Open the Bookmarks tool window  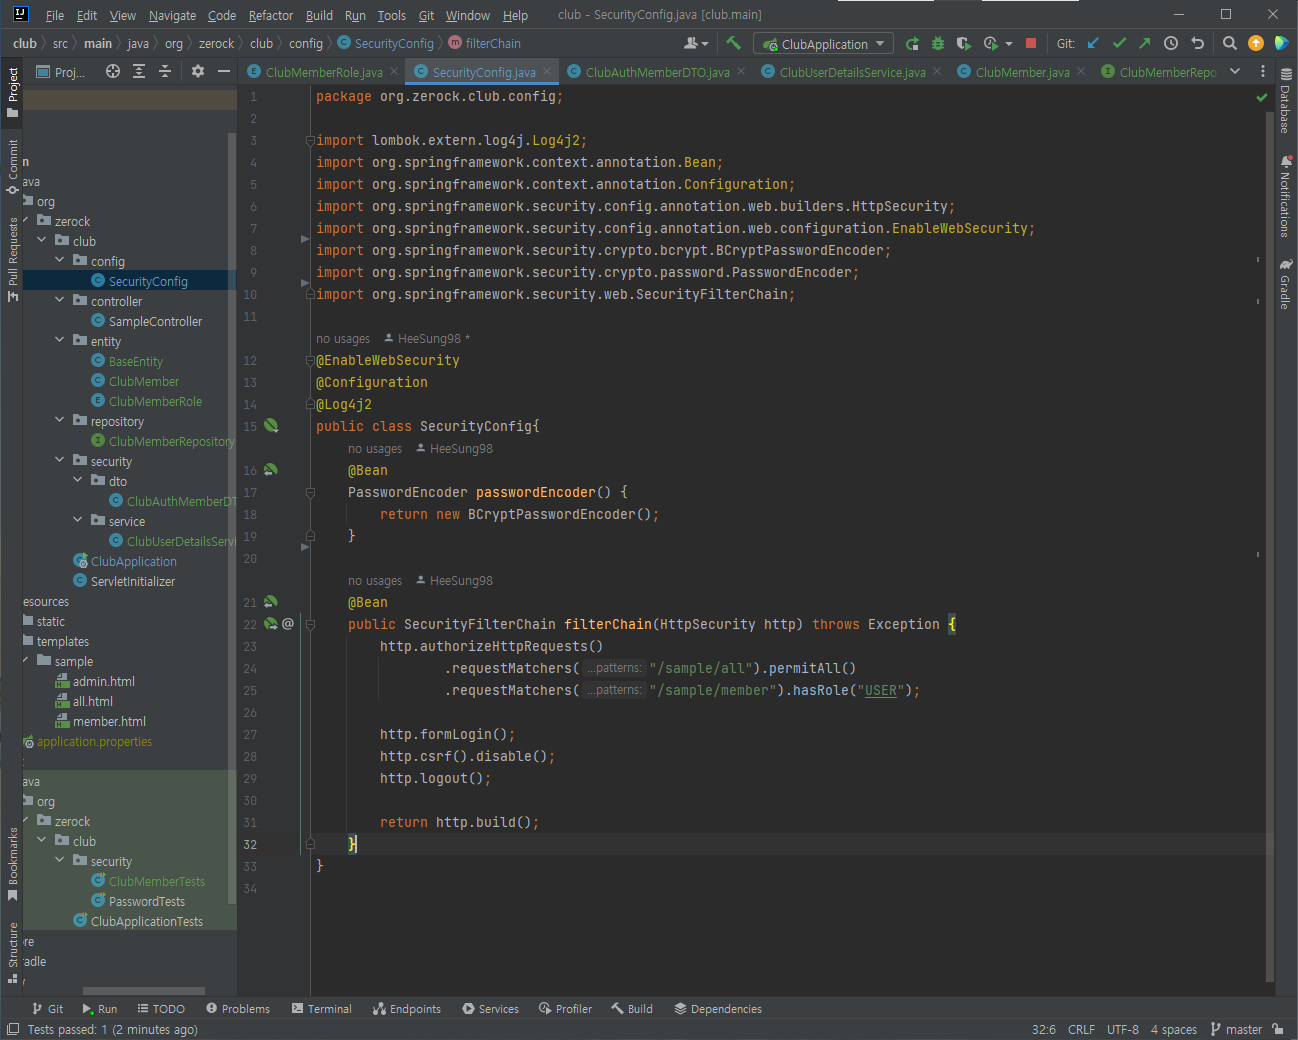tap(12, 863)
